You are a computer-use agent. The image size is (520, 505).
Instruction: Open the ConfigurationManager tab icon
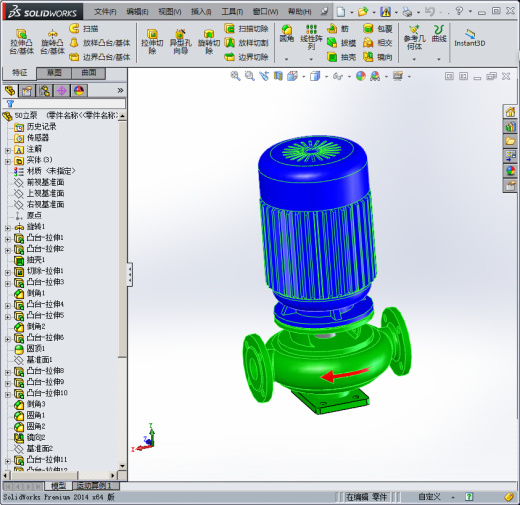click(44, 90)
